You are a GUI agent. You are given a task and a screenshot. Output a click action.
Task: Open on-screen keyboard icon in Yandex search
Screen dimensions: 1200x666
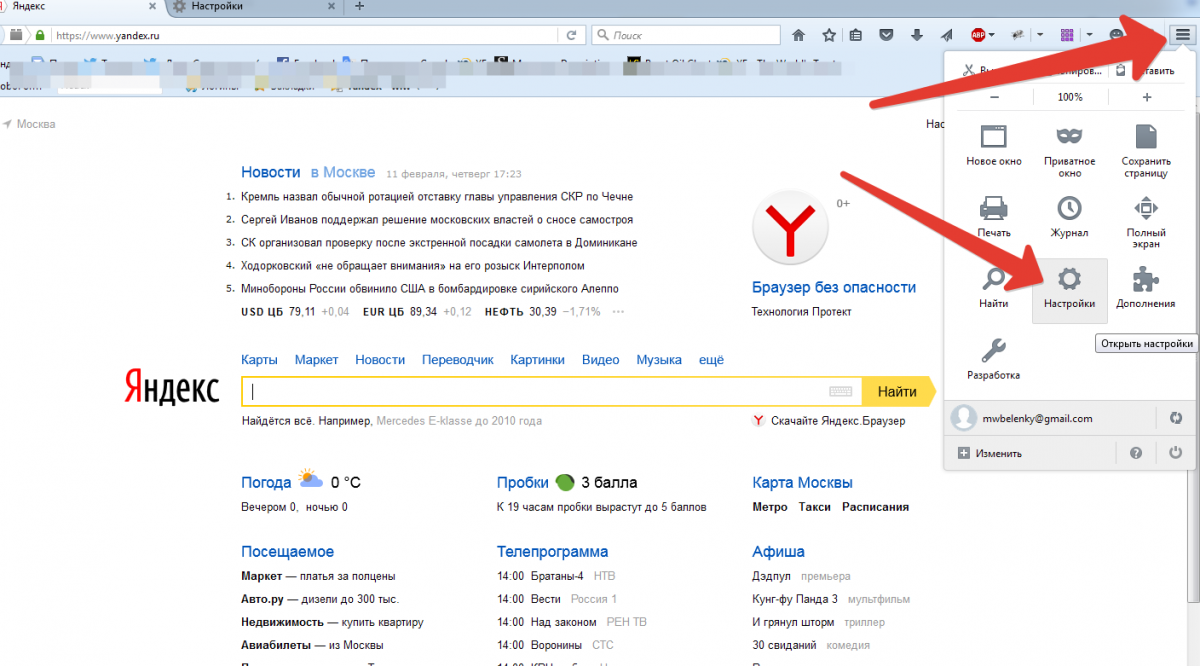841,392
